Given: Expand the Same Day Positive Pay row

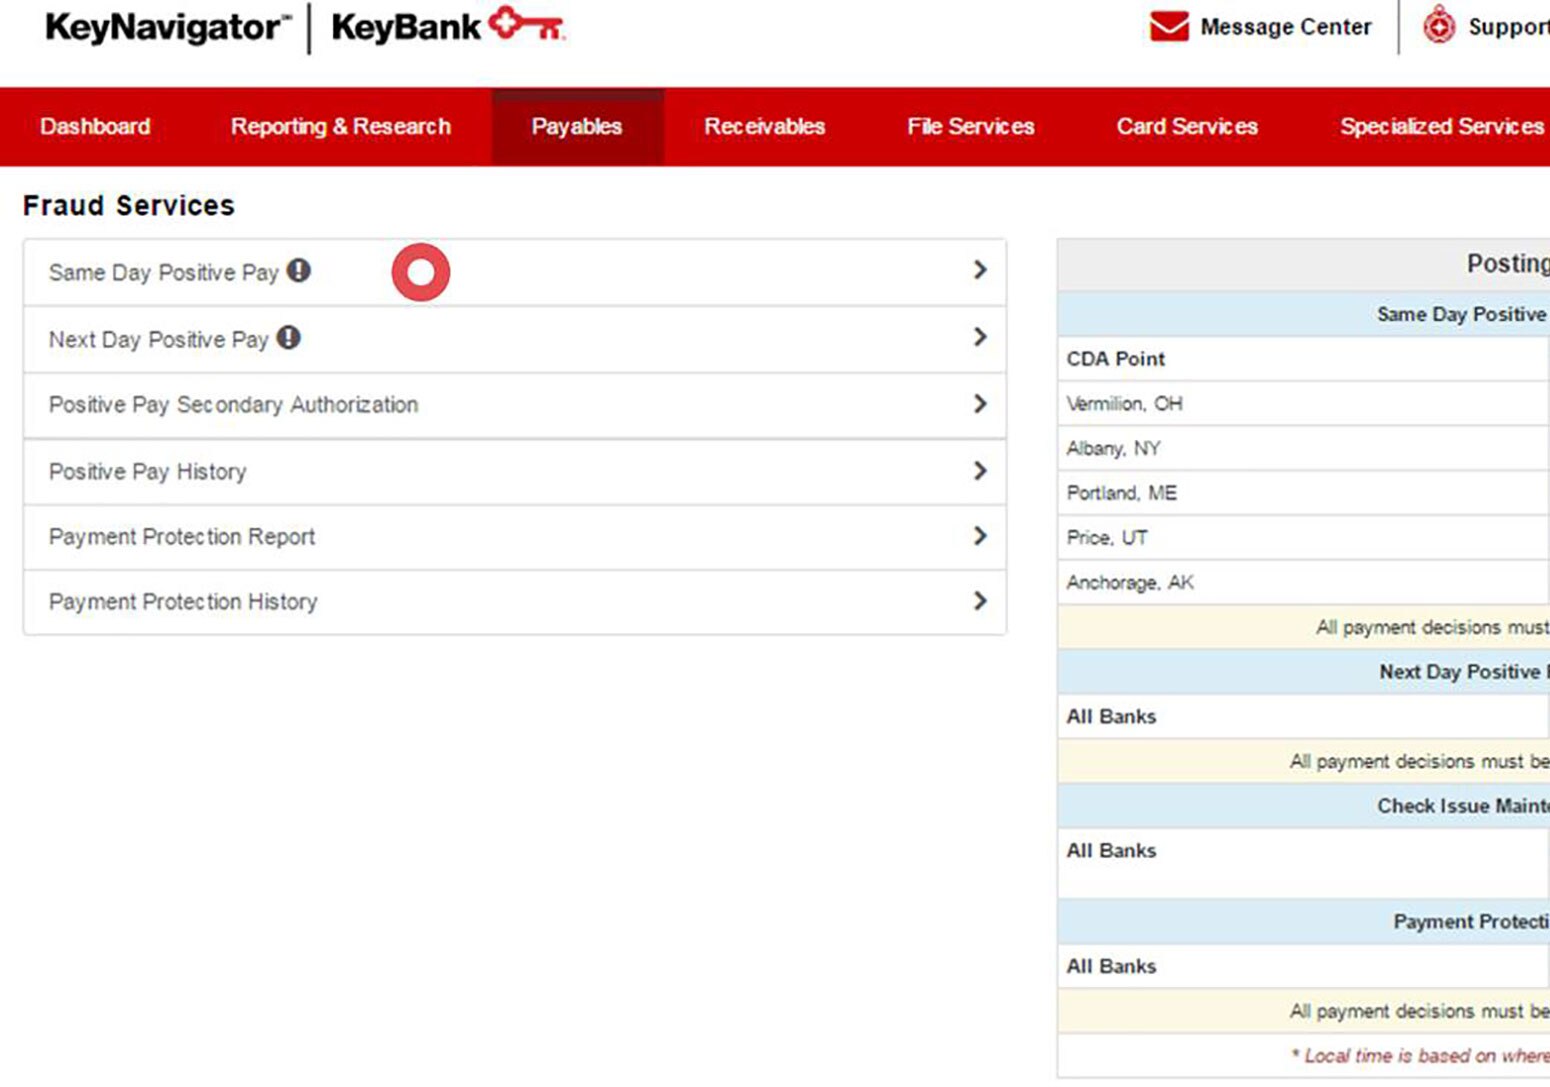Looking at the screenshot, I should coord(981,270).
